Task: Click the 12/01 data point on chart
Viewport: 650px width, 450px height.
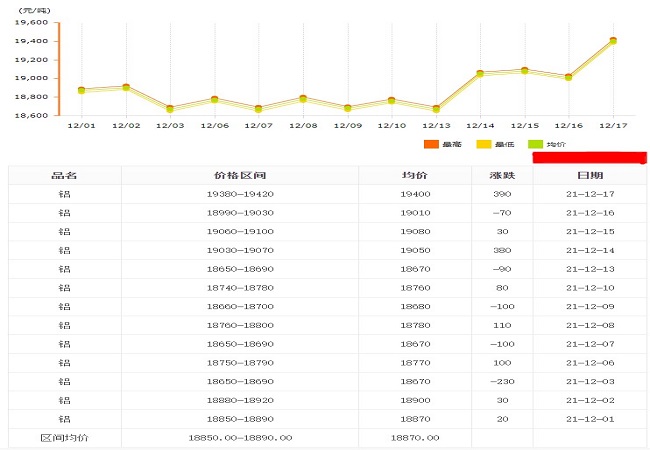Action: (x=81, y=90)
